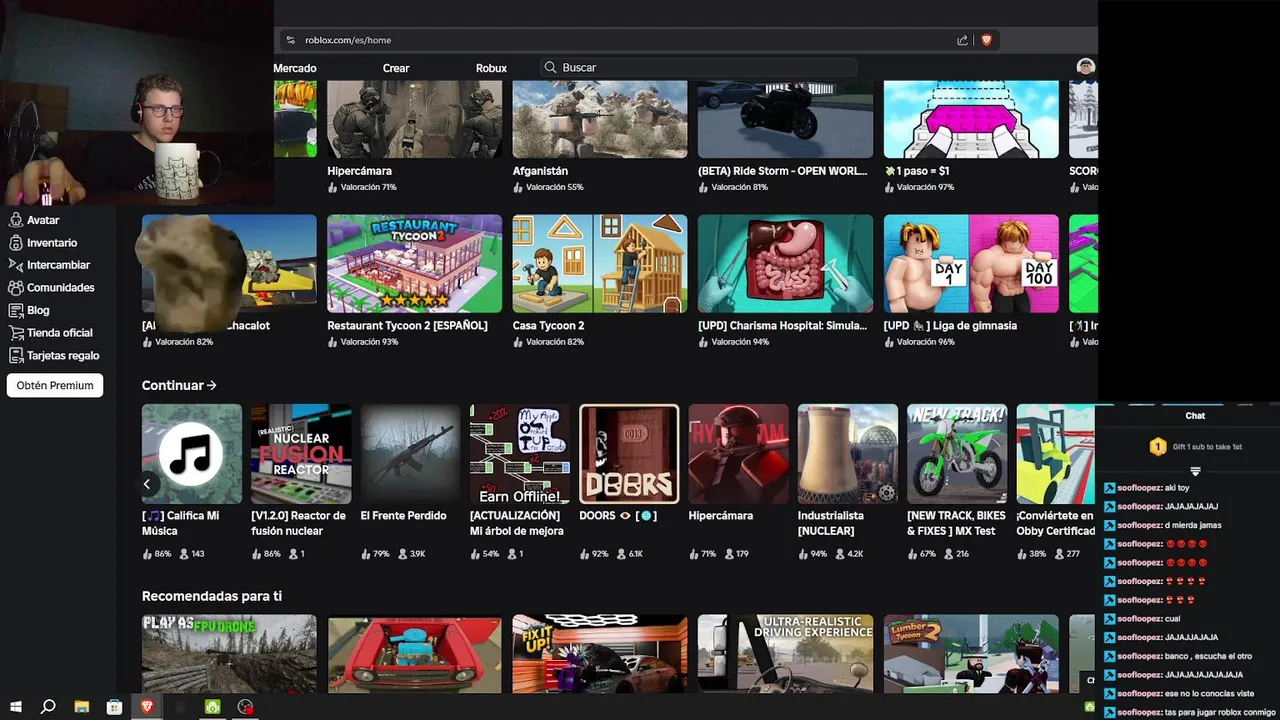The image size is (1280, 720).
Task: Open Lumber Tycoon 2 recommended thumbnail
Action: pos(971,654)
